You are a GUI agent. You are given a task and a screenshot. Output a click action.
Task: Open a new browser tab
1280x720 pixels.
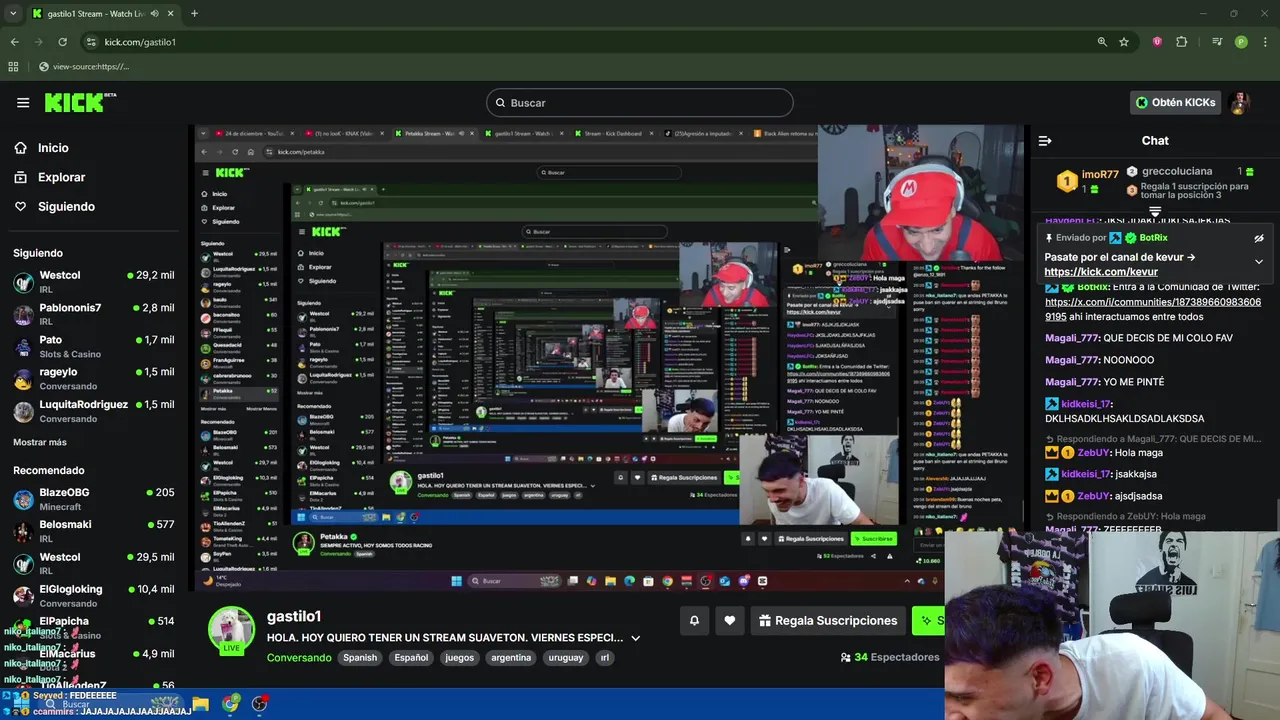click(194, 14)
